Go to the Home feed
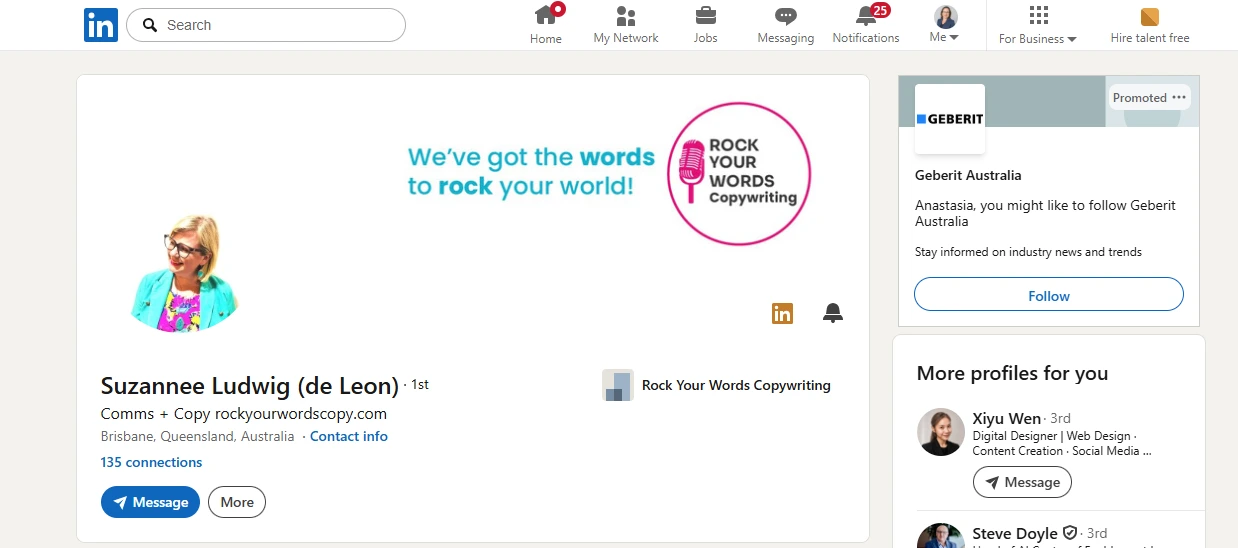Image resolution: width=1238 pixels, height=548 pixels. point(546,25)
